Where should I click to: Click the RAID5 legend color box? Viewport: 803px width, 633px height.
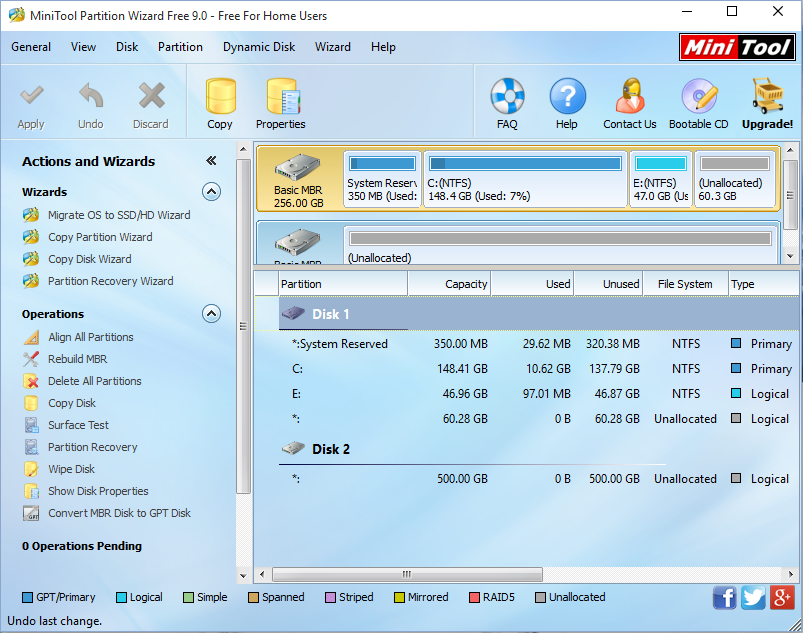tap(475, 598)
